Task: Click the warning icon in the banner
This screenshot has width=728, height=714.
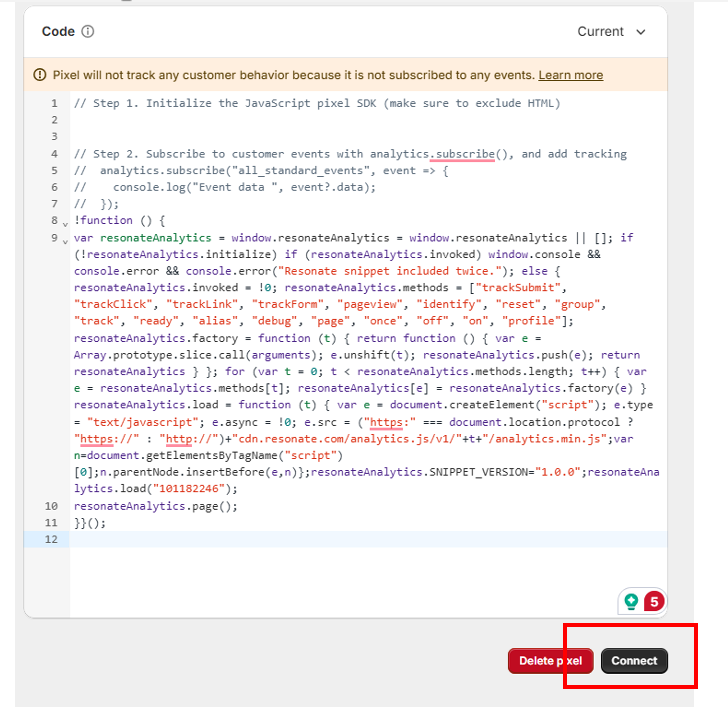Action: (x=40, y=75)
